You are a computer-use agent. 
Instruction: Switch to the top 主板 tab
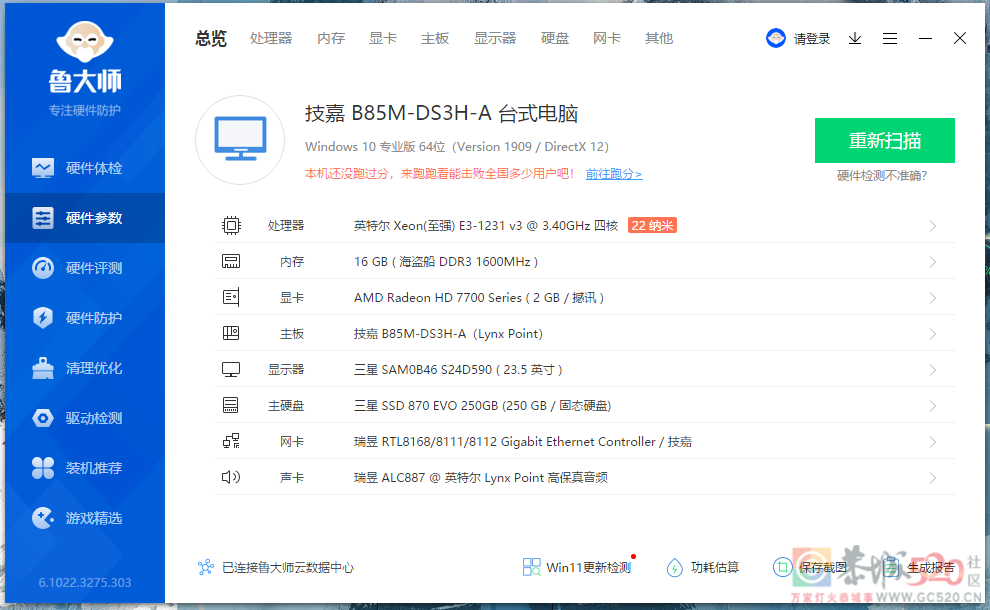[435, 39]
